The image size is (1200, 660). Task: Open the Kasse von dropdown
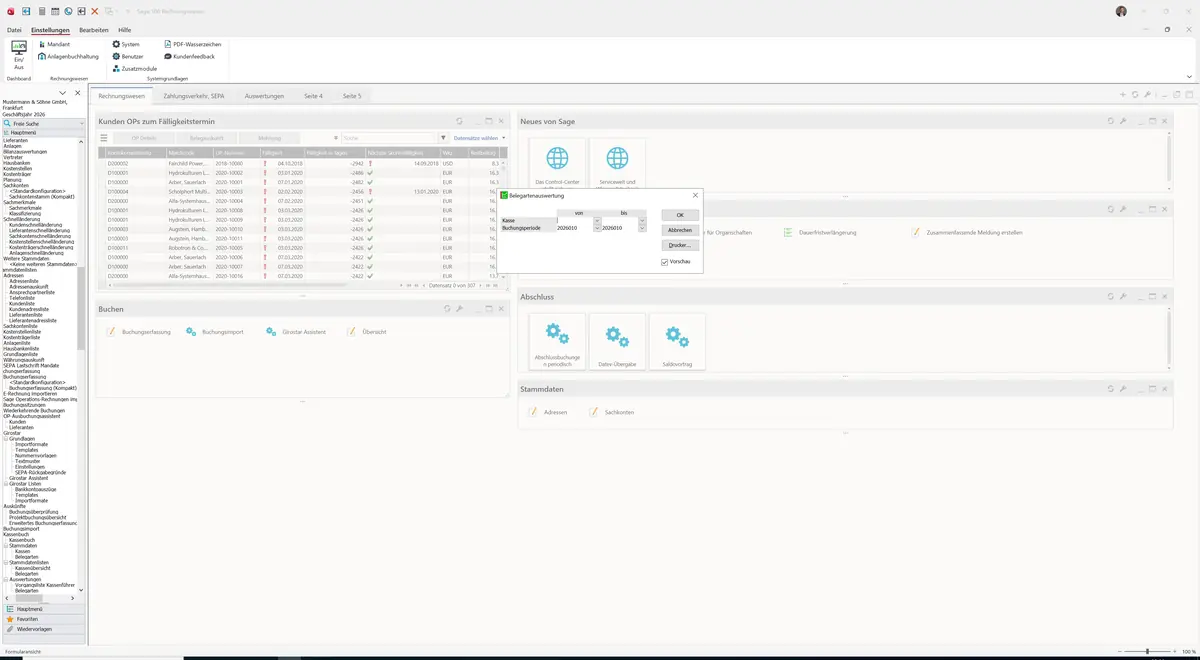click(597, 220)
